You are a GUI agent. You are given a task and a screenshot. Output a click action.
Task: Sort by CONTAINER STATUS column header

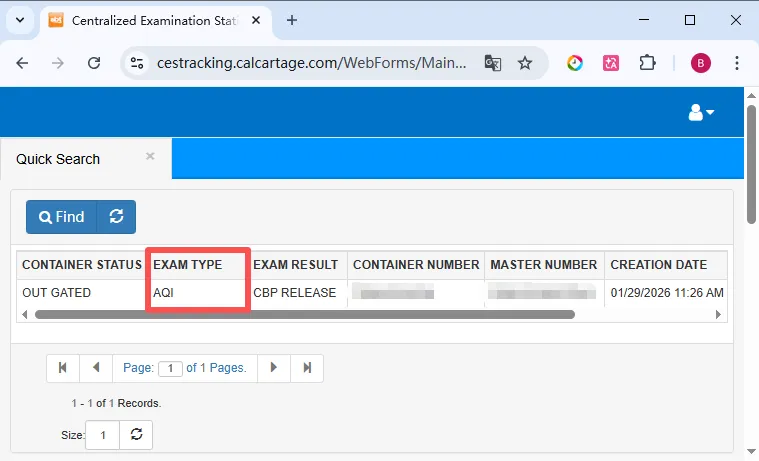tap(81, 265)
